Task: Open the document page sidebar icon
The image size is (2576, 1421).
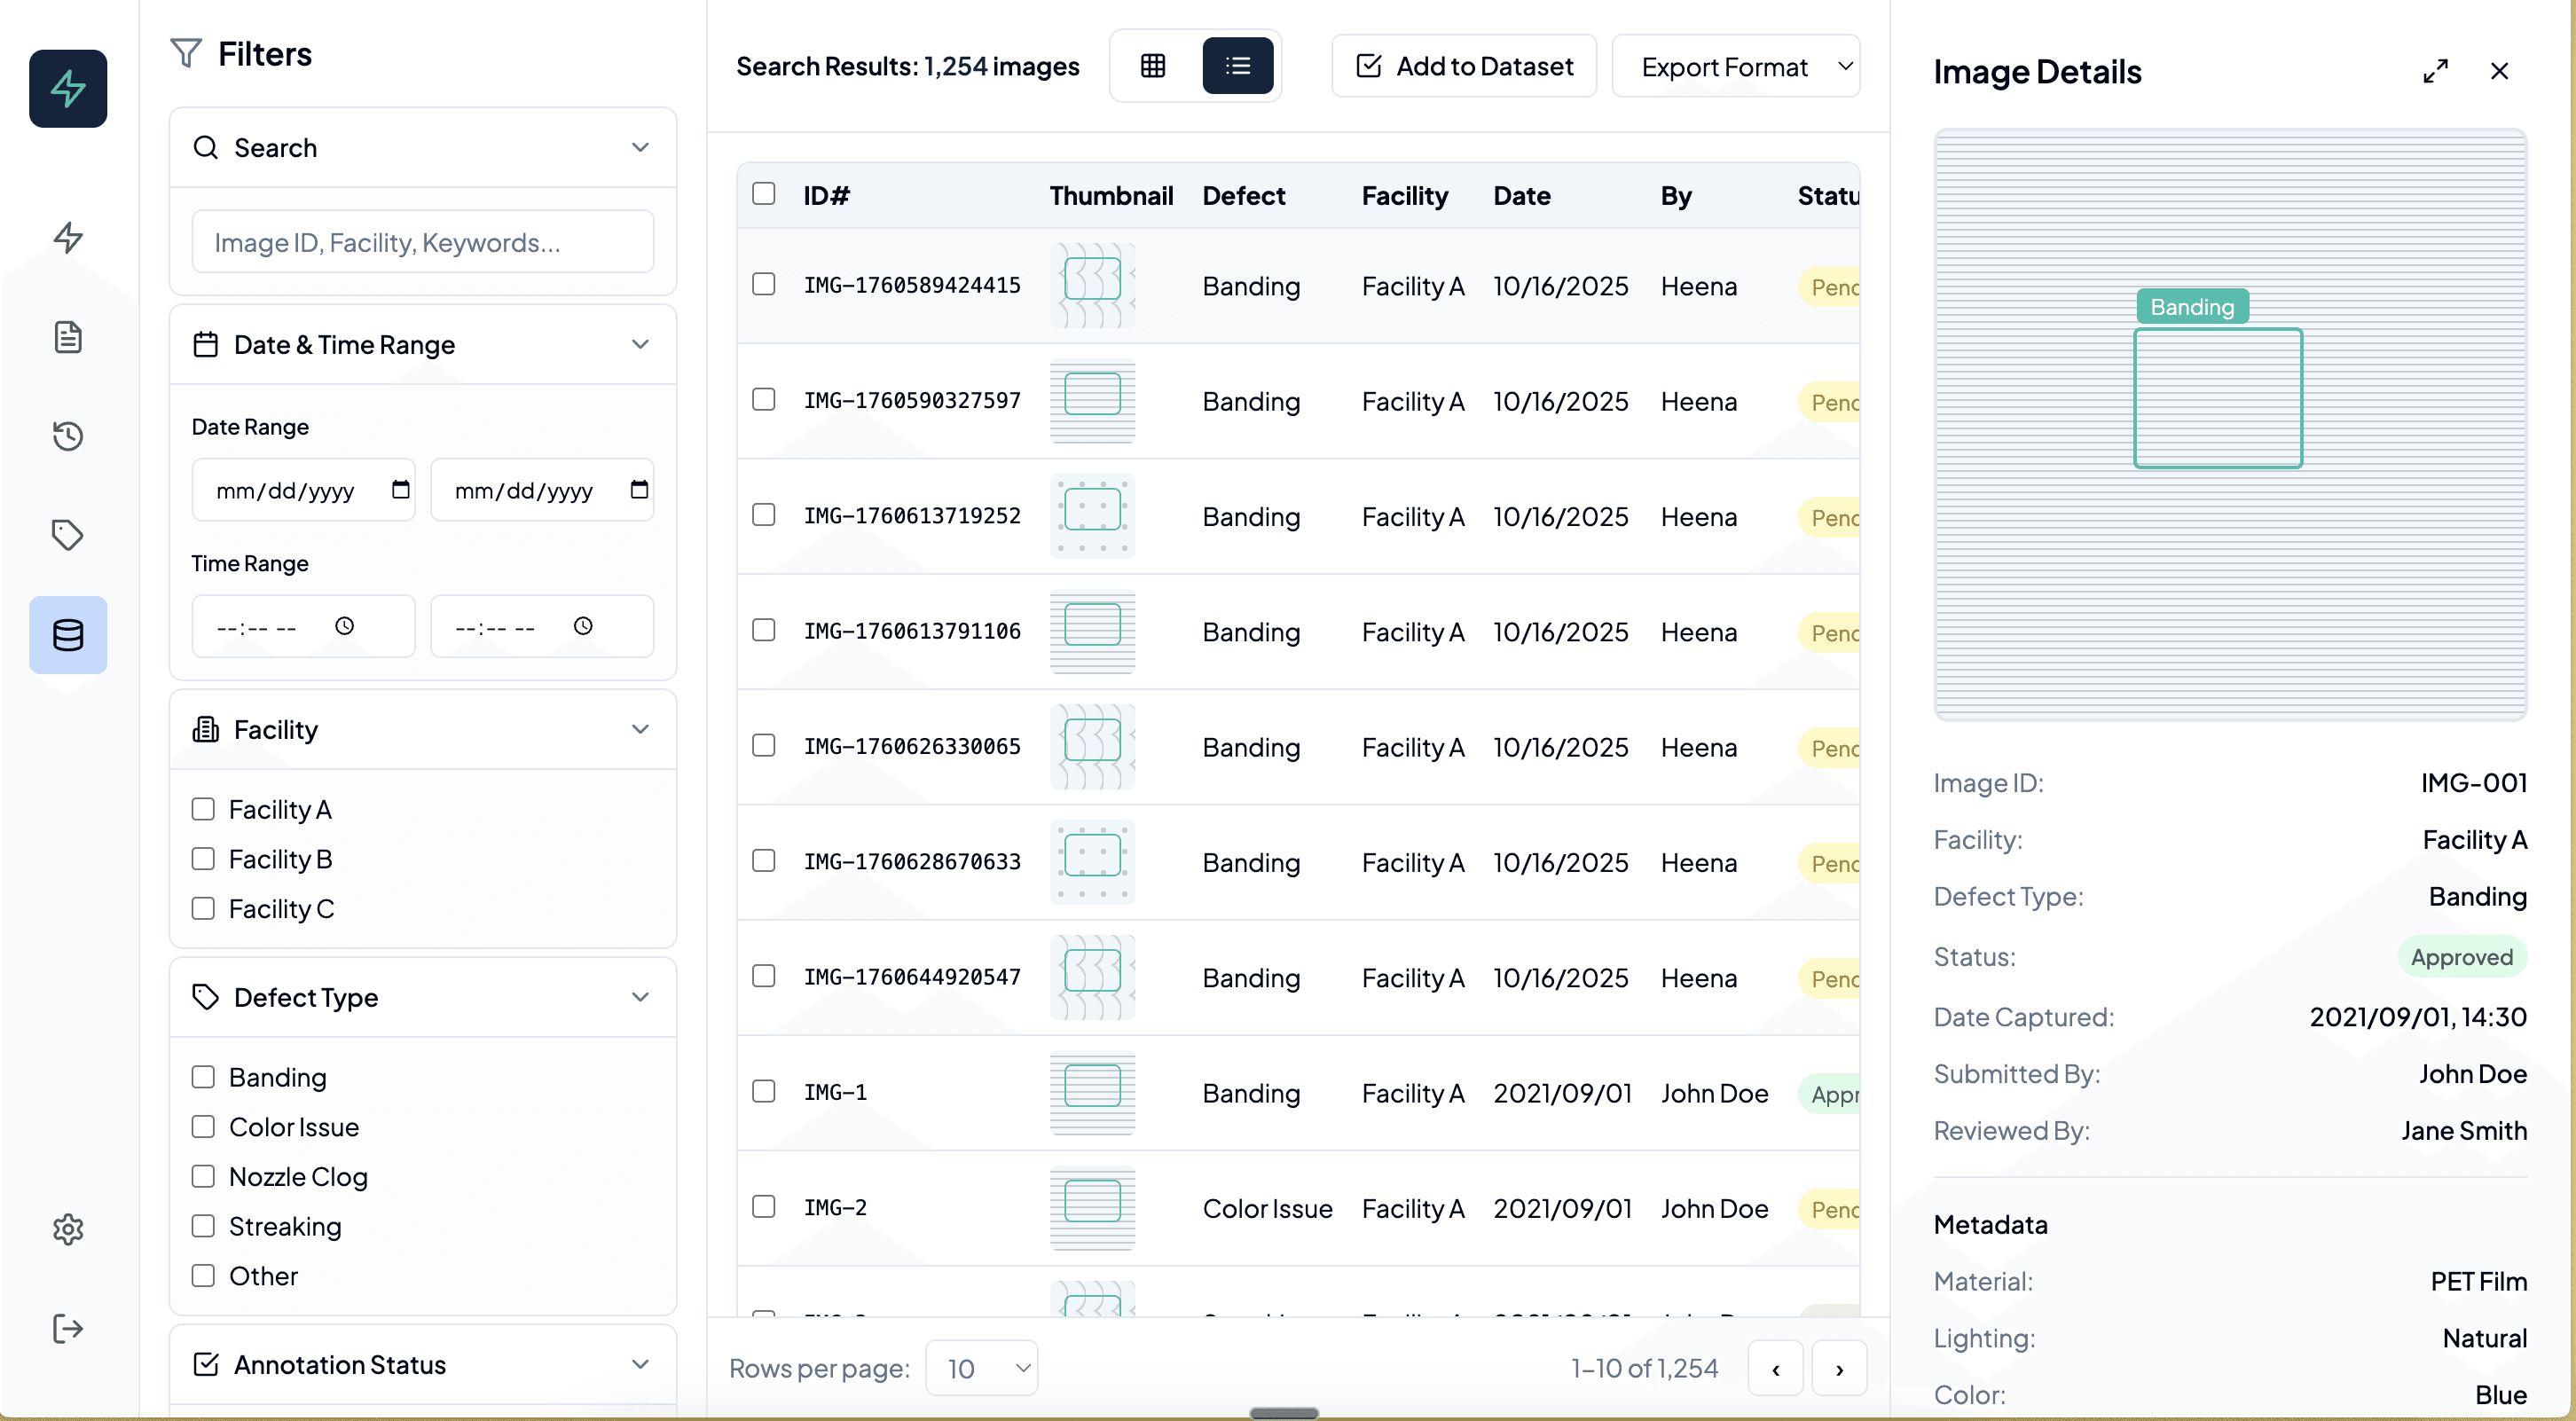Action: click(68, 337)
